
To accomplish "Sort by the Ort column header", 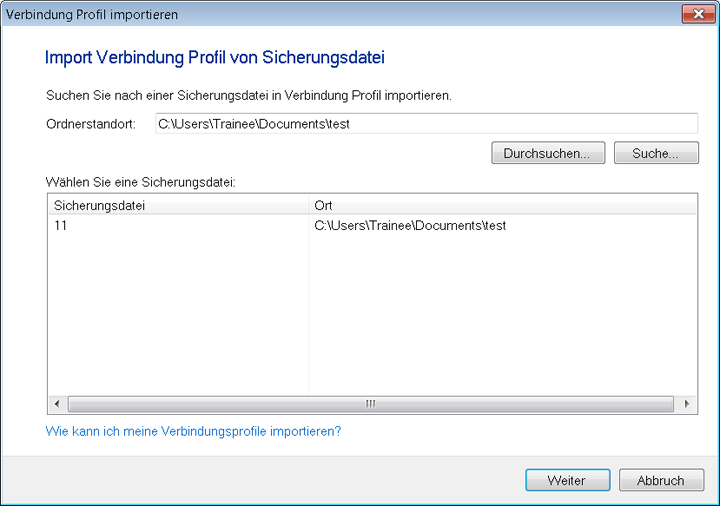I will [324, 205].
